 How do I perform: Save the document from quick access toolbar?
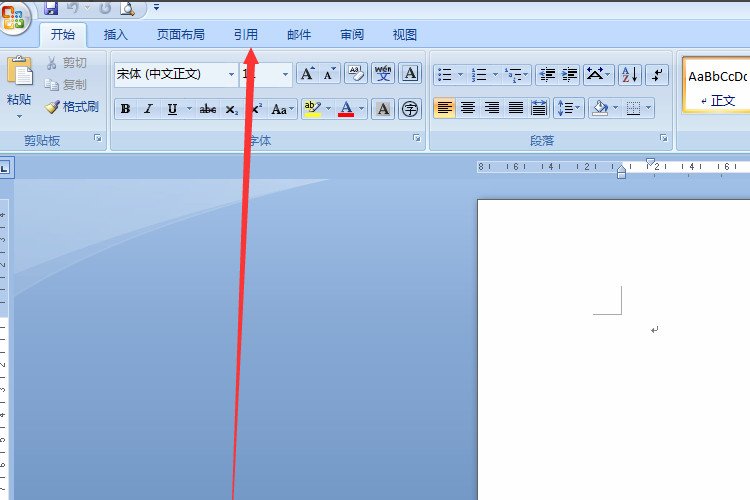pyautogui.click(x=51, y=8)
